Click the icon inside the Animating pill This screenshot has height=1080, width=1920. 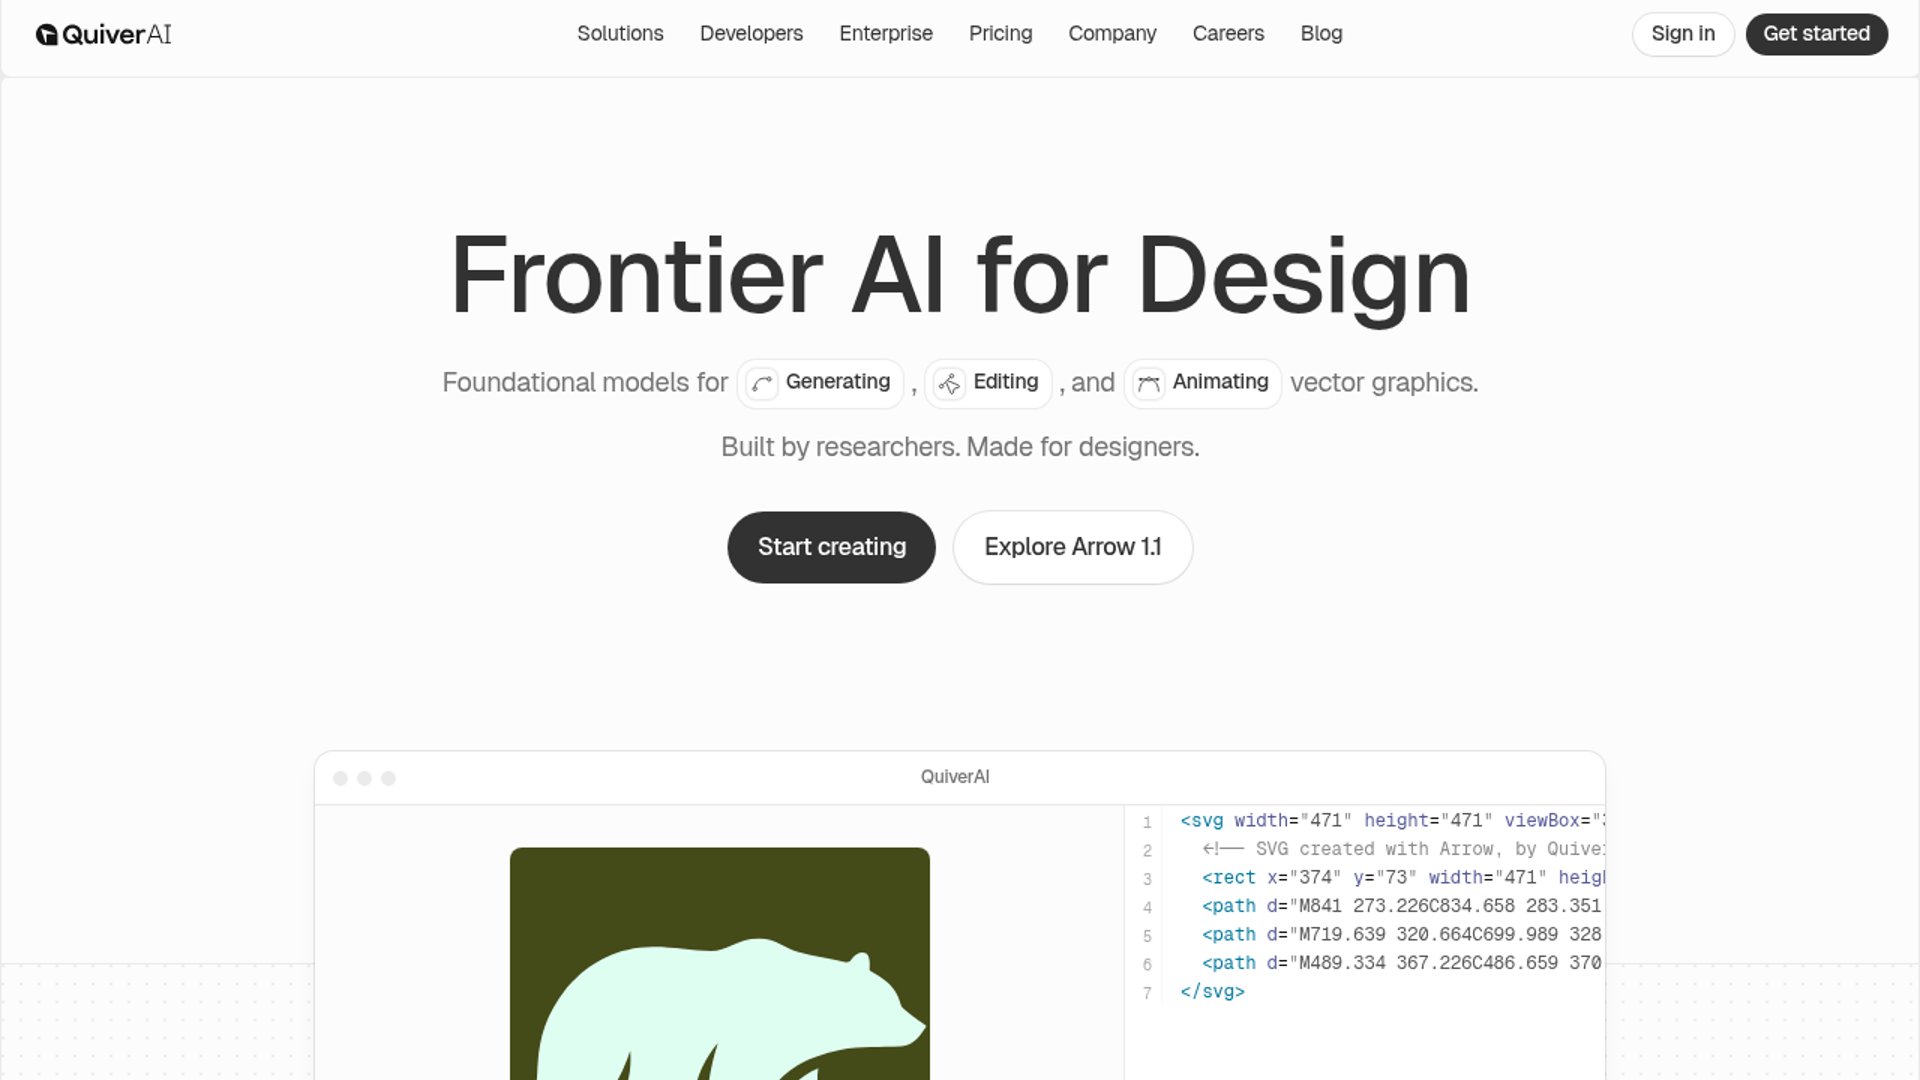[x=1147, y=383]
